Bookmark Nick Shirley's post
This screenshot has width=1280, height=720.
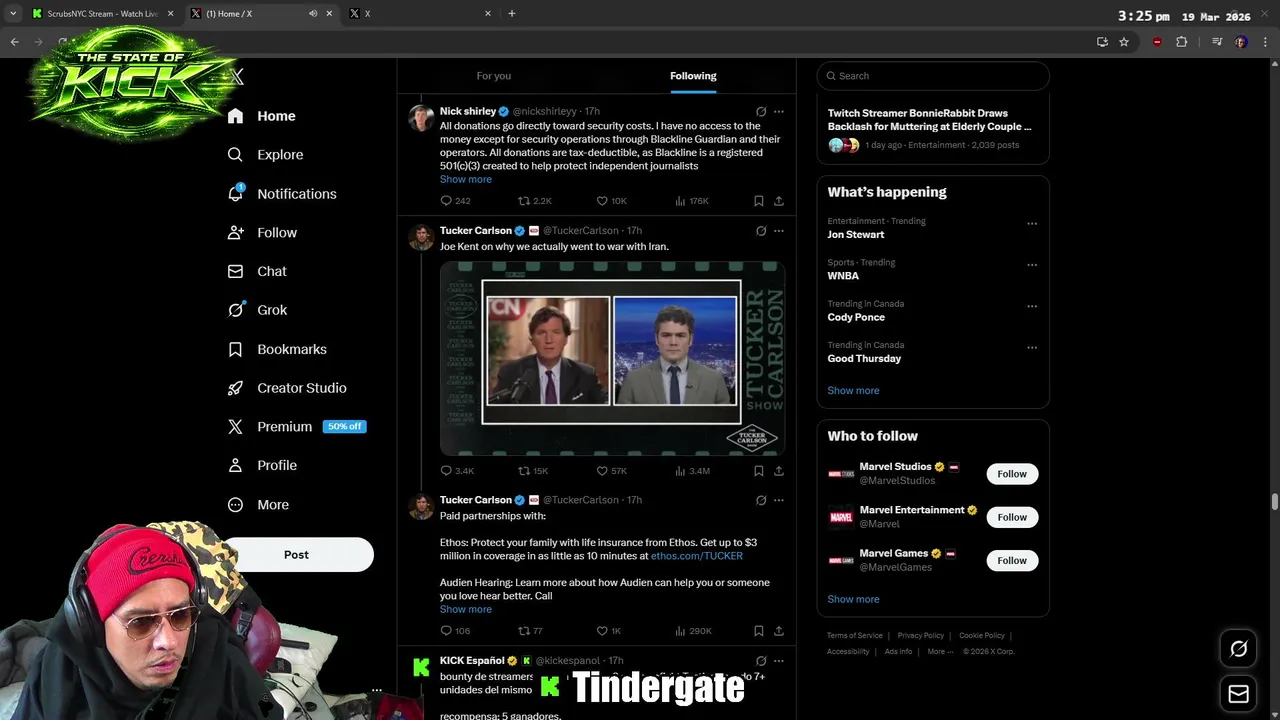[x=759, y=201]
